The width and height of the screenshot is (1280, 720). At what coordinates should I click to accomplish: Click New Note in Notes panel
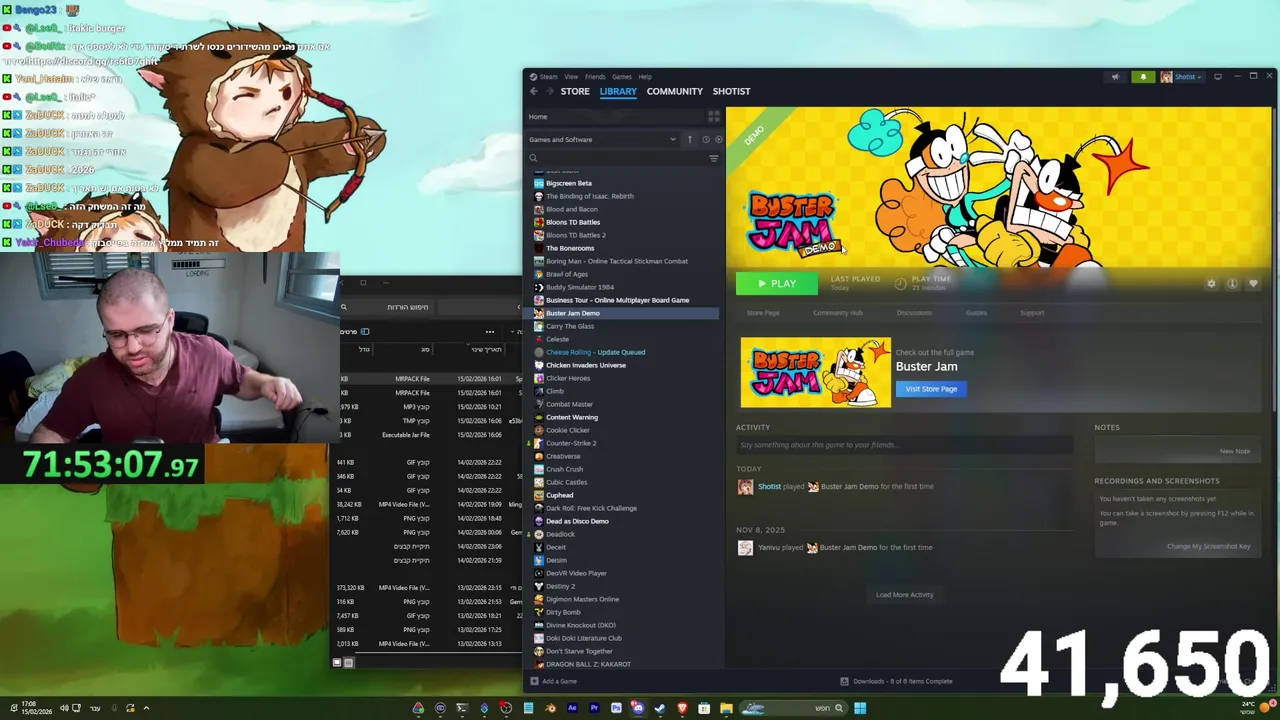click(1235, 451)
